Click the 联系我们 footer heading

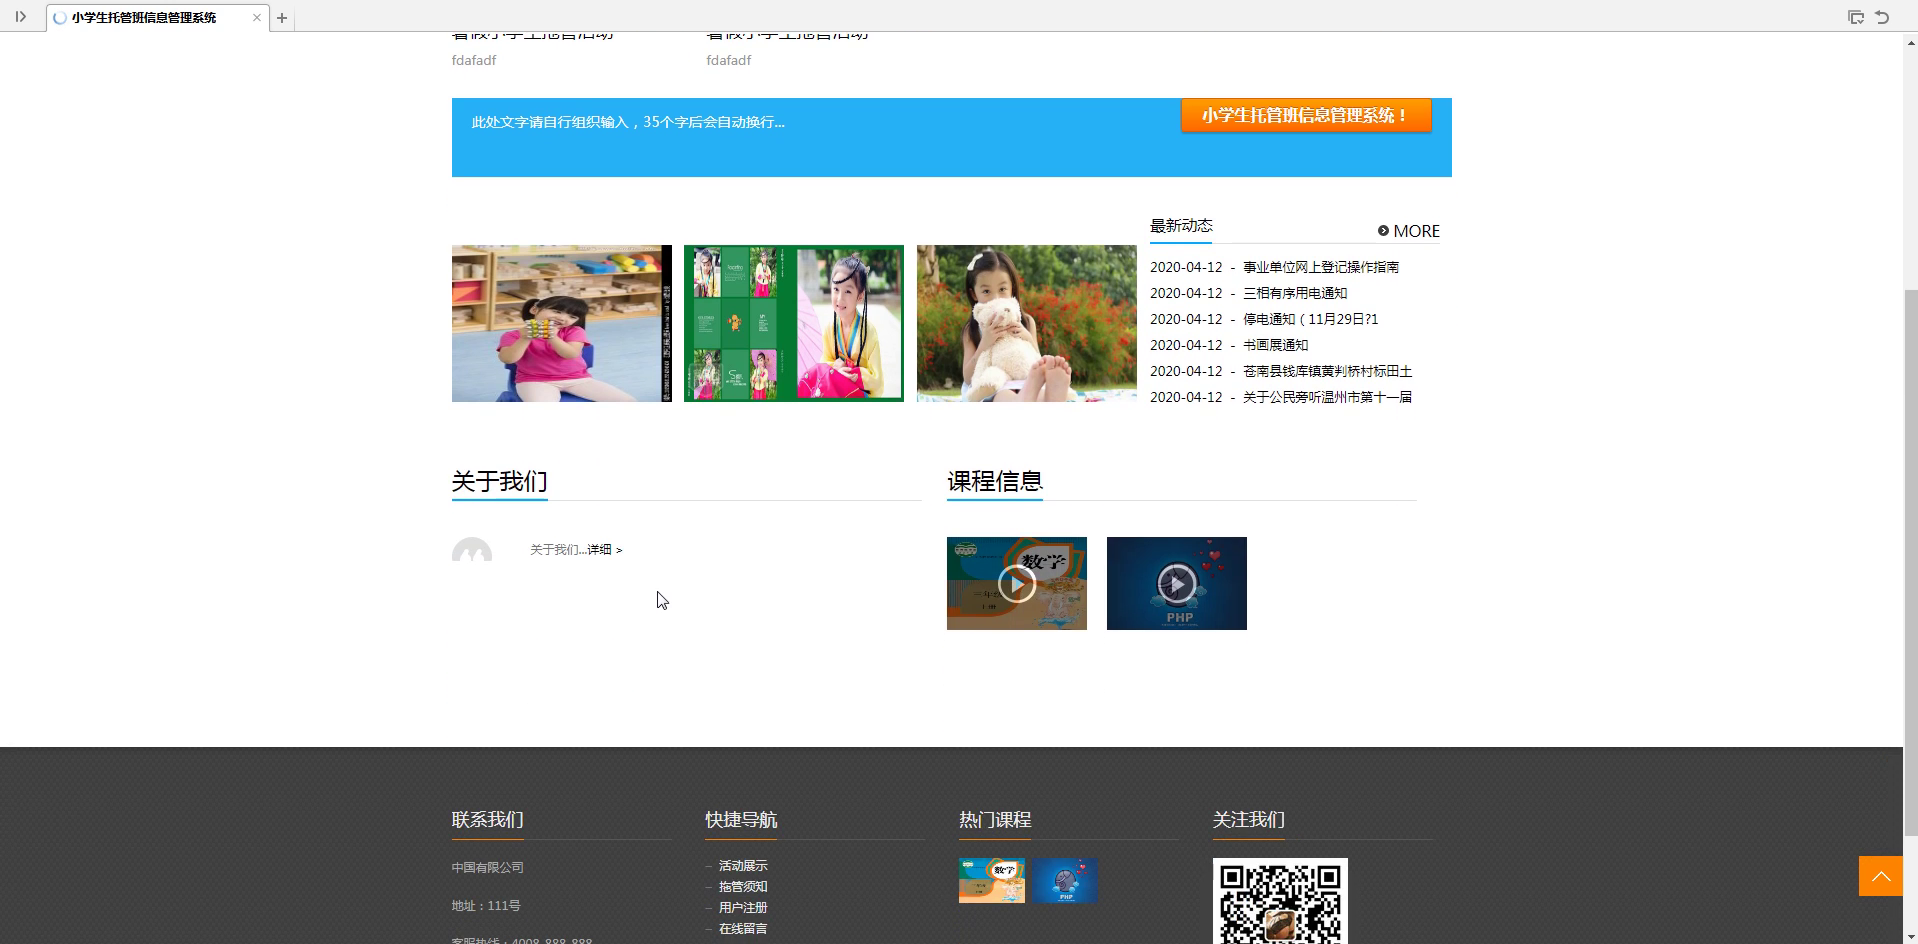[487, 820]
